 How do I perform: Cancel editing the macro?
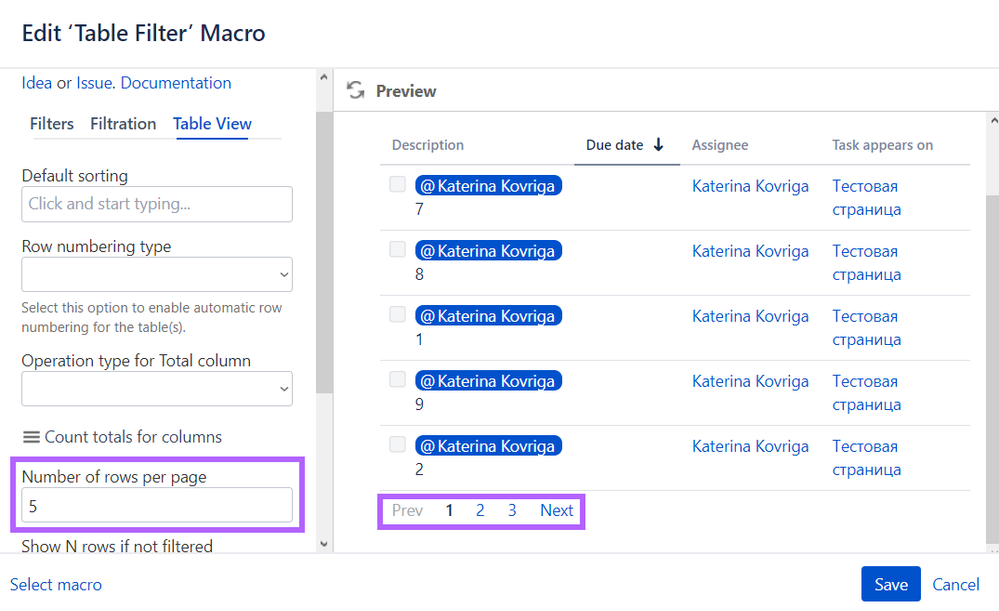pos(955,584)
